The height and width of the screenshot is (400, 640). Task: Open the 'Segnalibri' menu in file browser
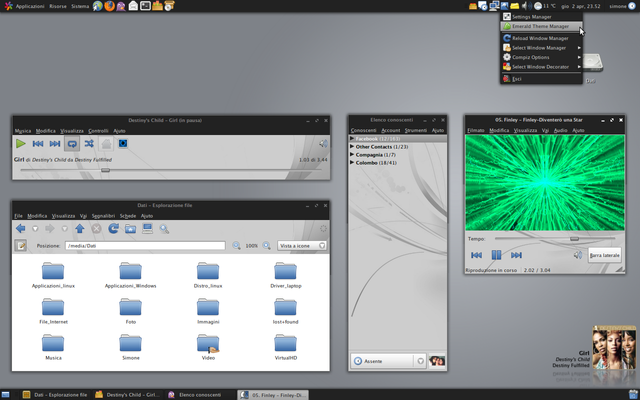[103, 215]
